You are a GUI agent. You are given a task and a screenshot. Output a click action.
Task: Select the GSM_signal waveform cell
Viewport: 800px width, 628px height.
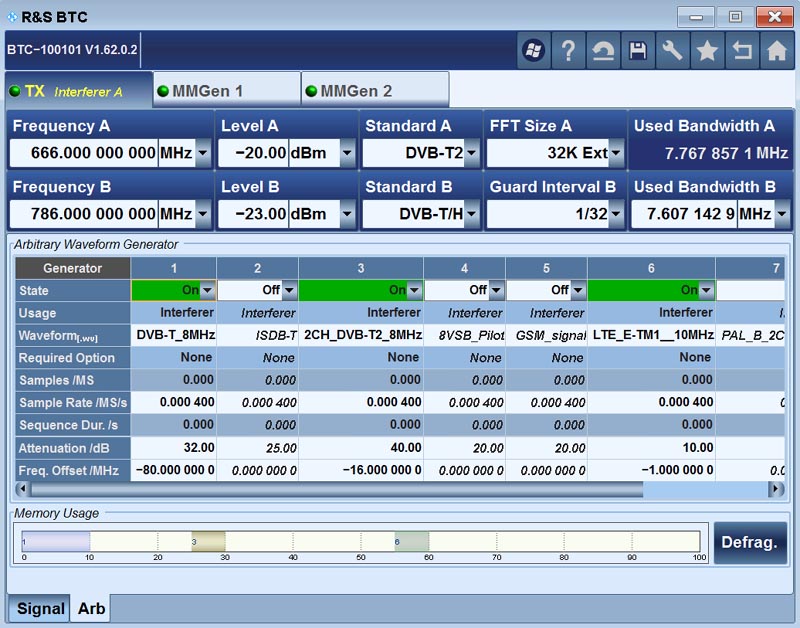[547, 335]
